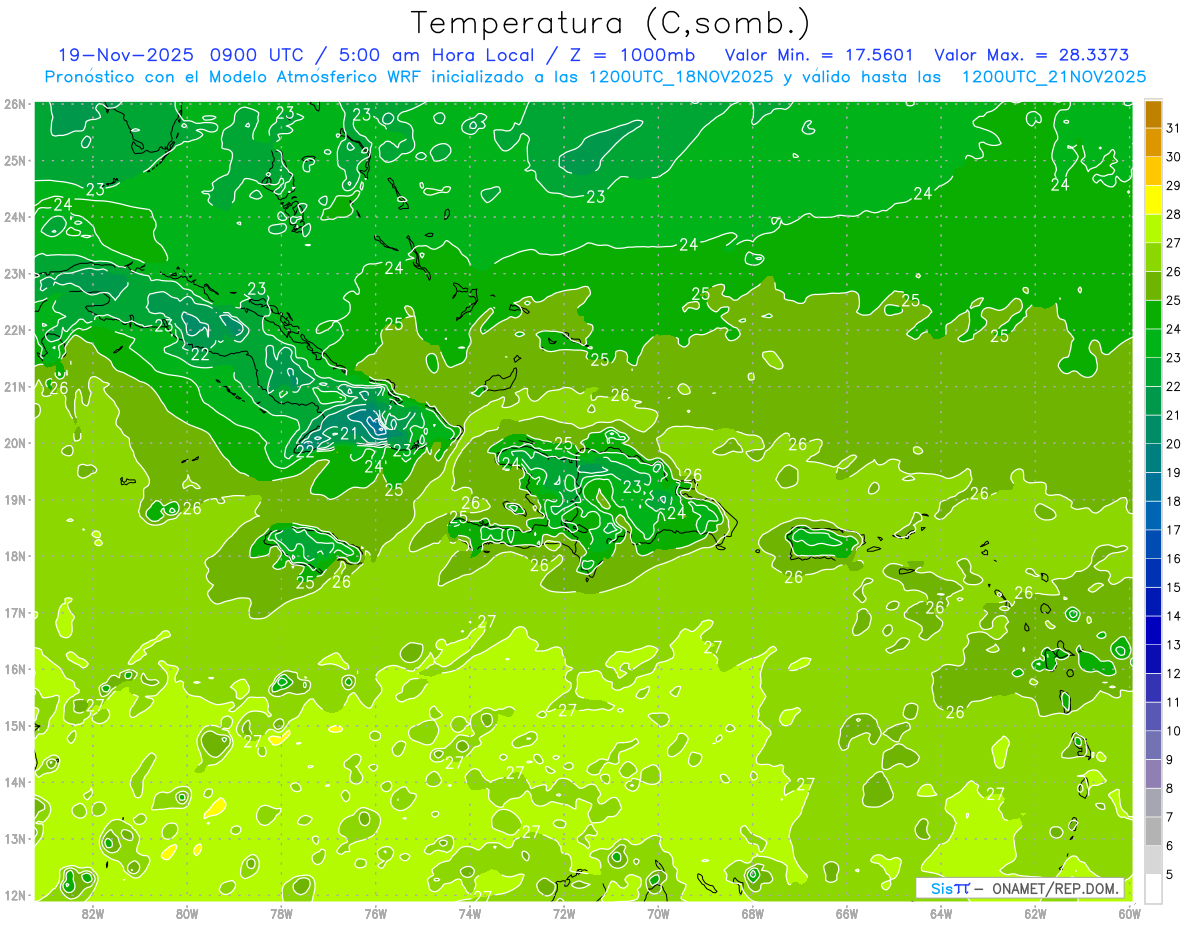The width and height of the screenshot is (1200, 927).
Task: Click the "19N" latitude axis label
Action: tap(15, 500)
